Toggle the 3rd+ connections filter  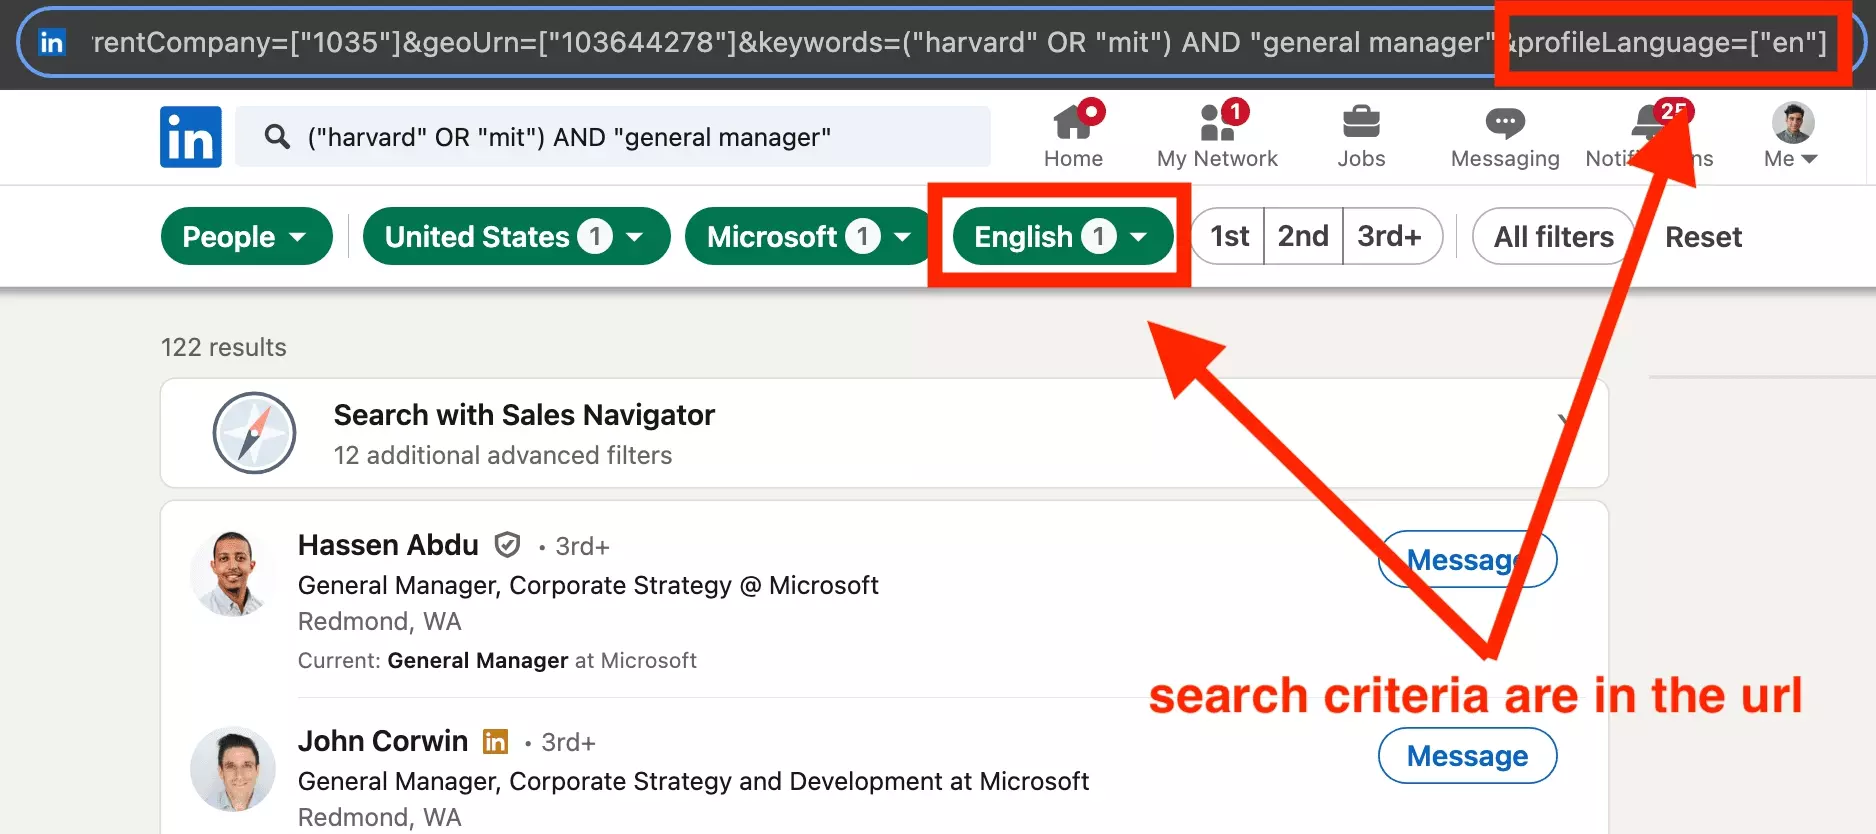1391,236
